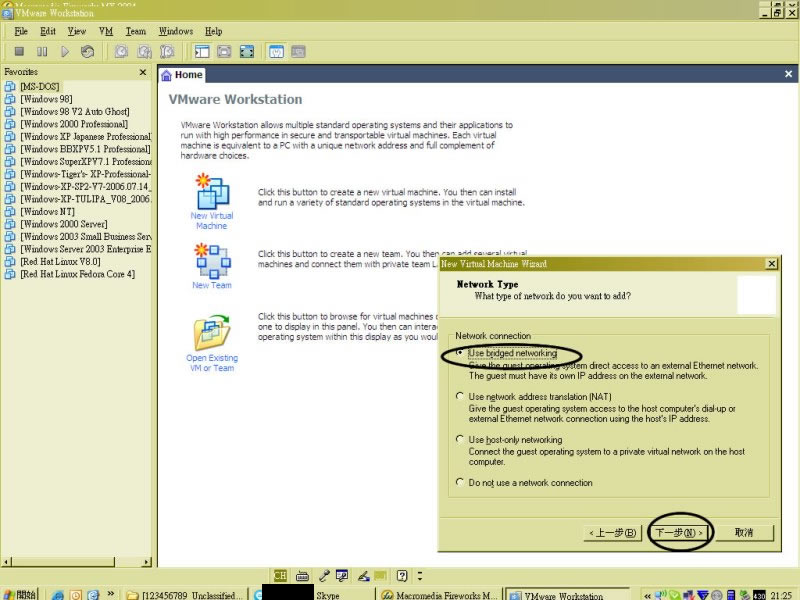The image size is (800, 600).
Task: Click the CH language bar indicator
Action: 280,576
